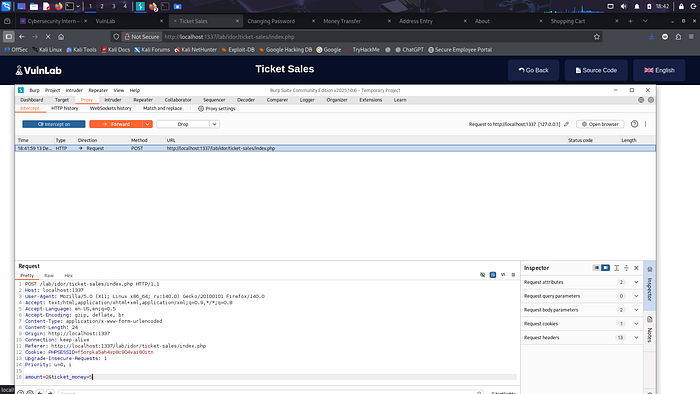
Task: Open the Drop dropdown arrow
Action: pos(214,124)
